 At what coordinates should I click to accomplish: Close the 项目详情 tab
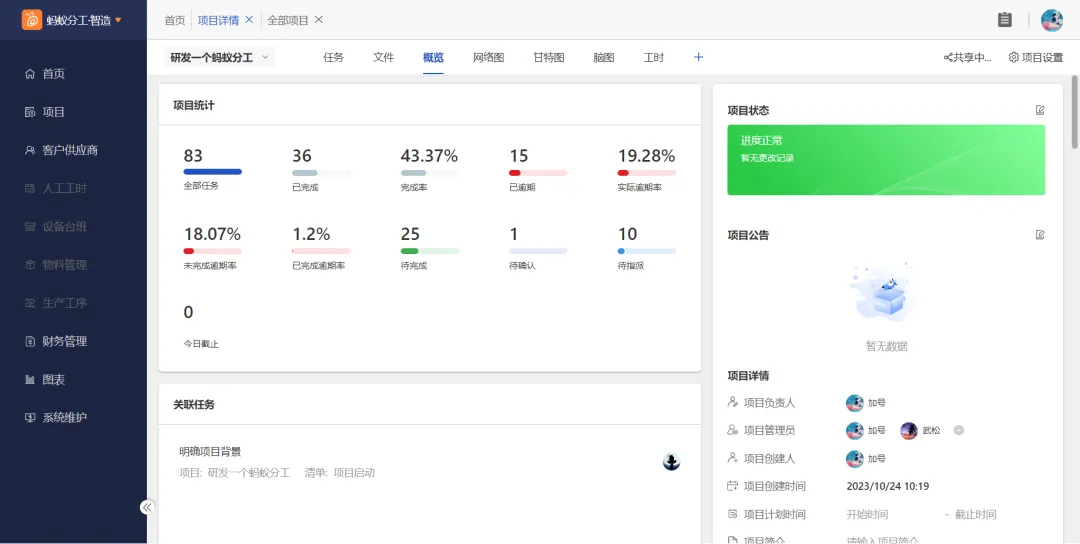click(249, 20)
